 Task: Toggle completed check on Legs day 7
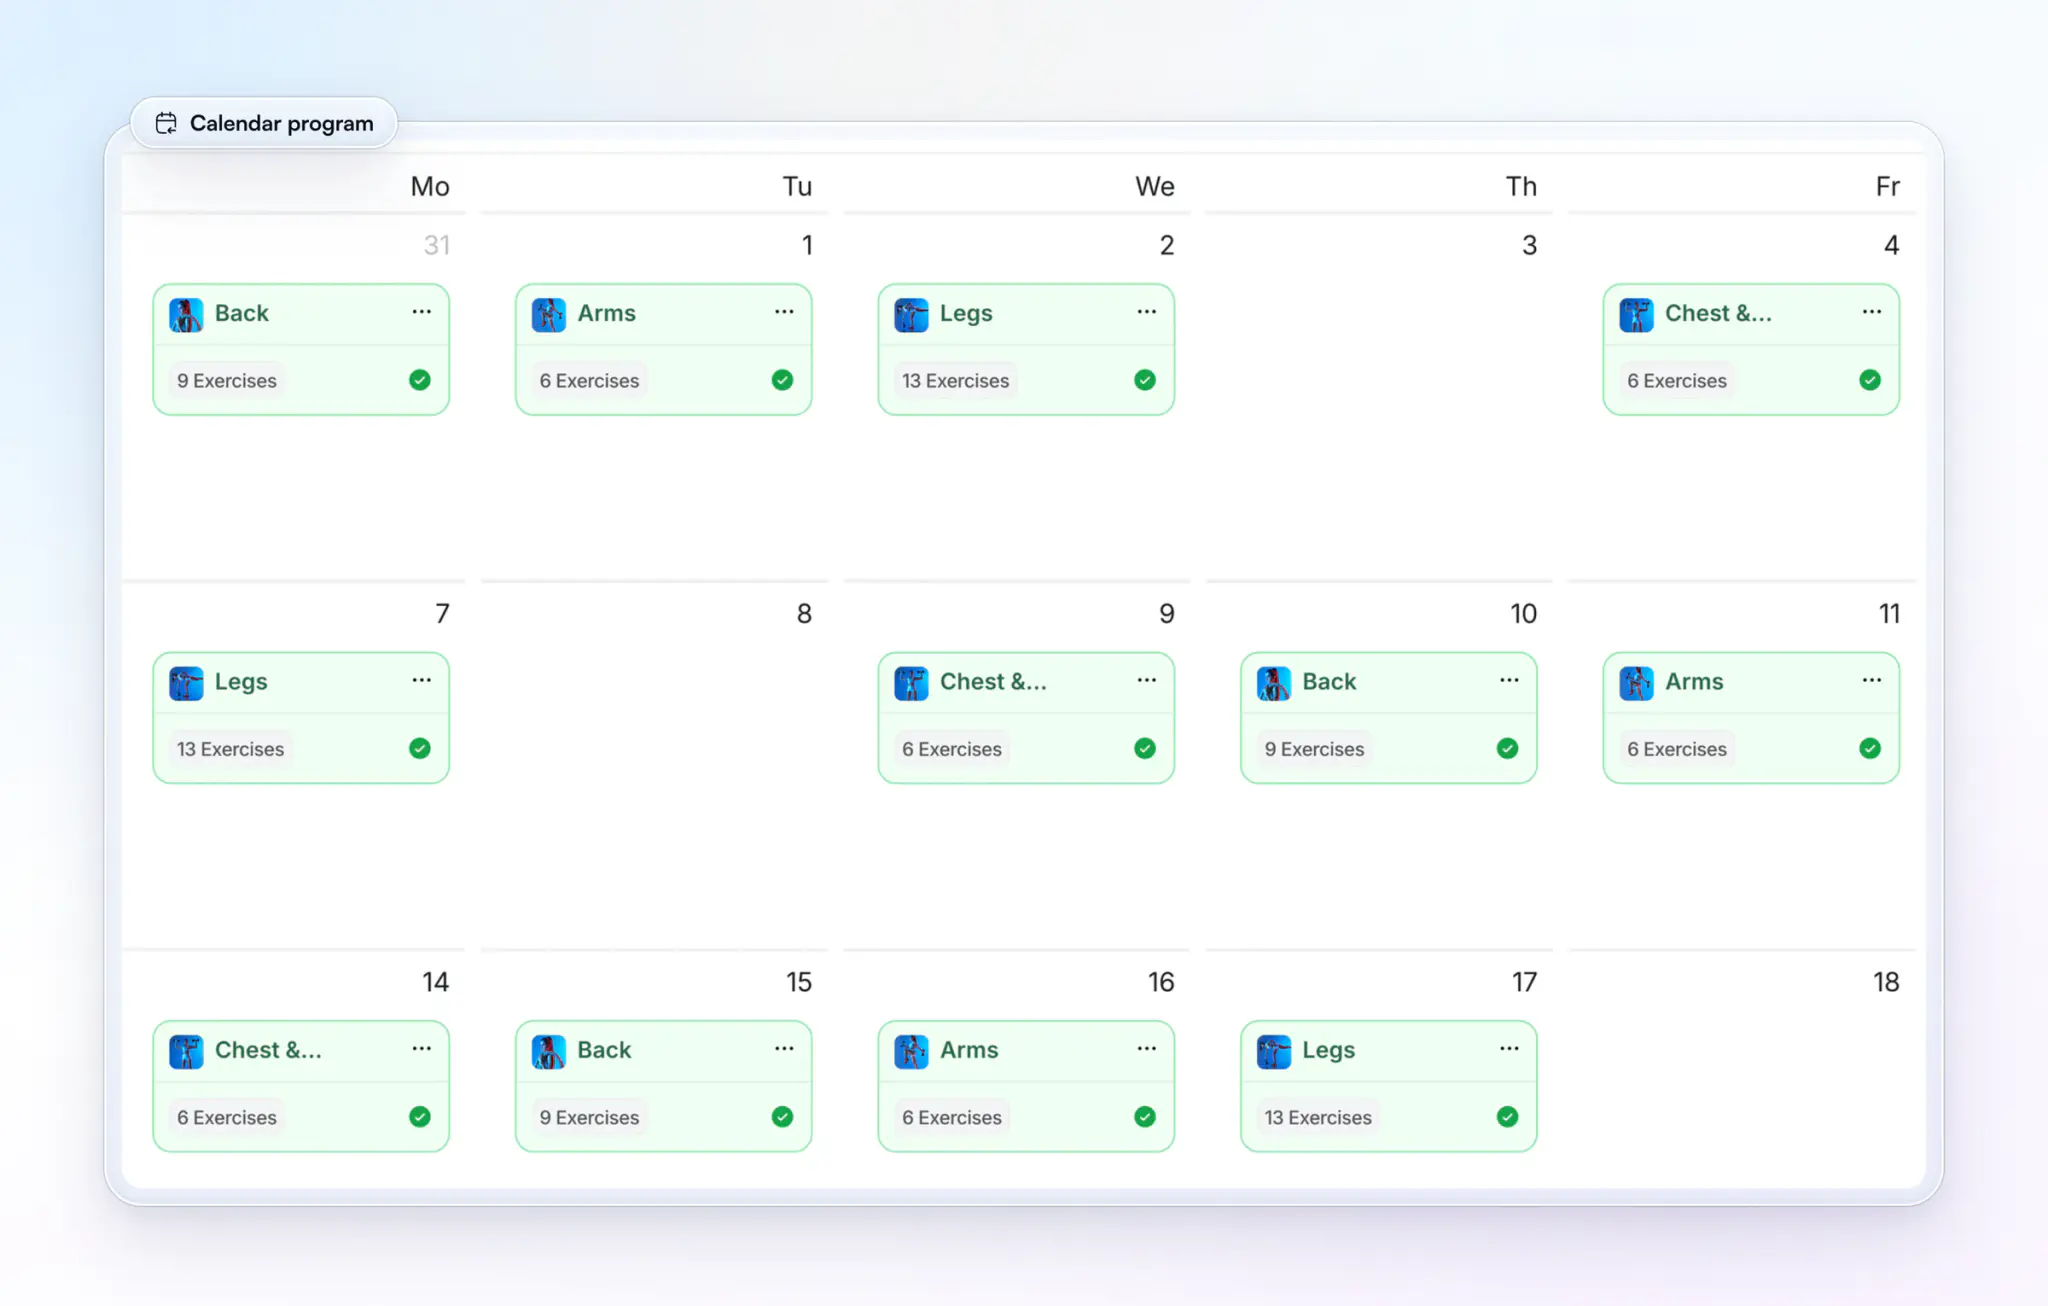420,749
